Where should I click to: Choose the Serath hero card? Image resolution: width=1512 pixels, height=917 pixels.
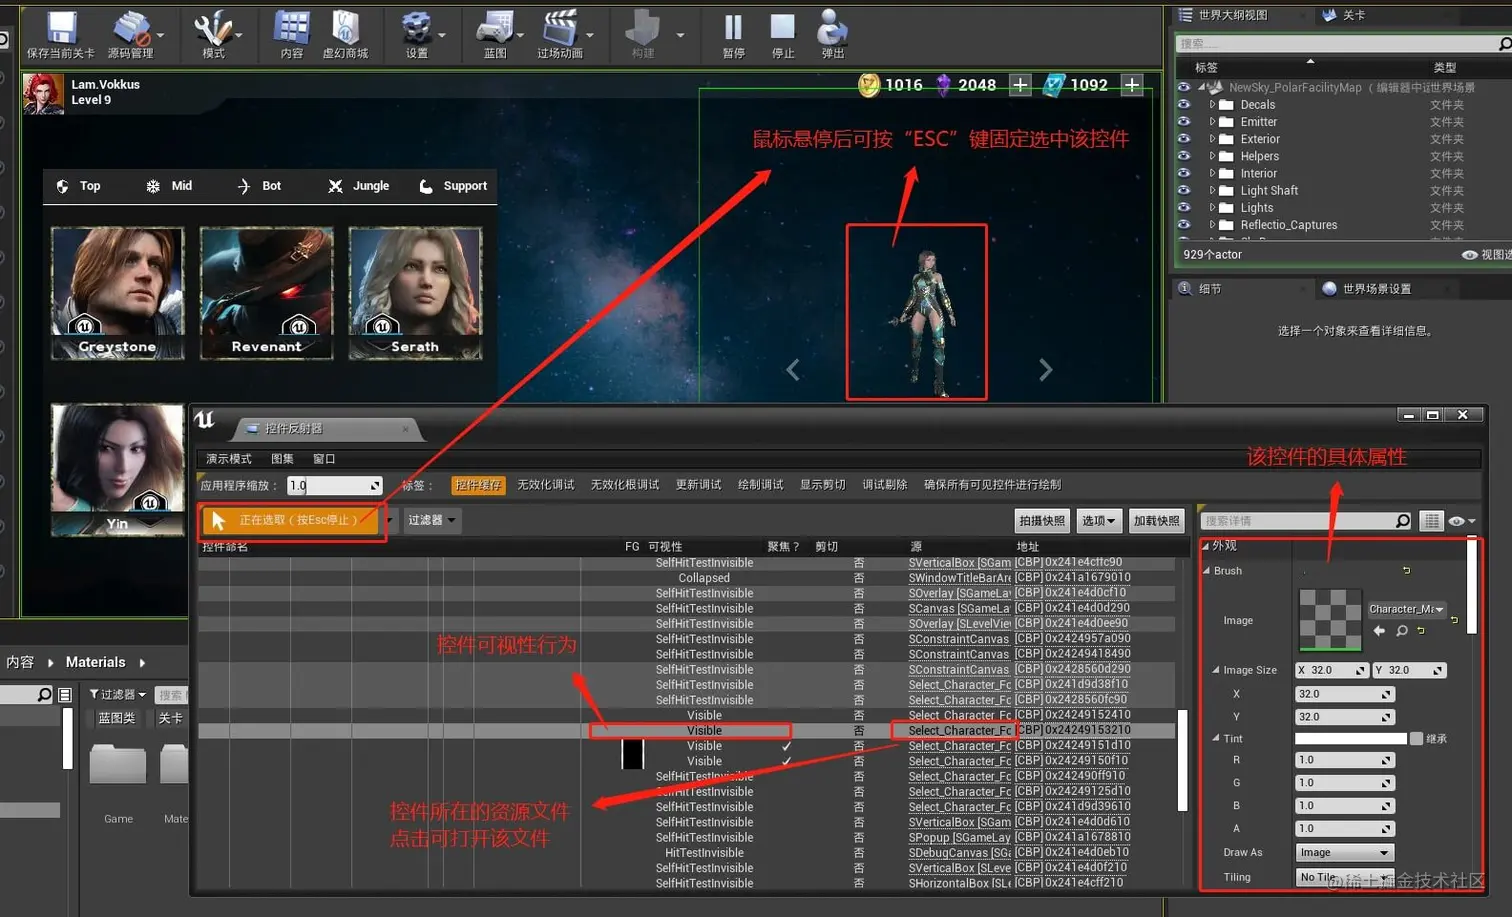(415, 292)
